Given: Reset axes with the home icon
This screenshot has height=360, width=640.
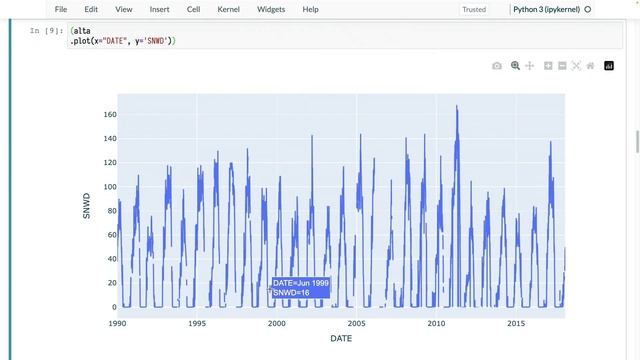Looking at the screenshot, I should 590,66.
